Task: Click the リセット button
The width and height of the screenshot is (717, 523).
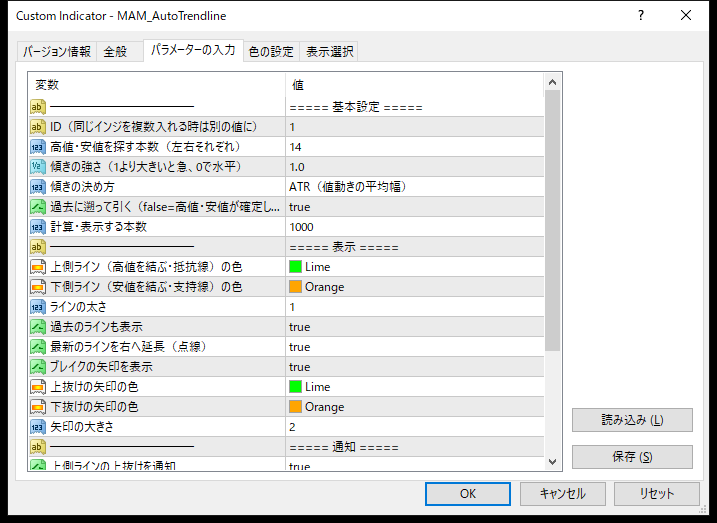Action: 657,494
